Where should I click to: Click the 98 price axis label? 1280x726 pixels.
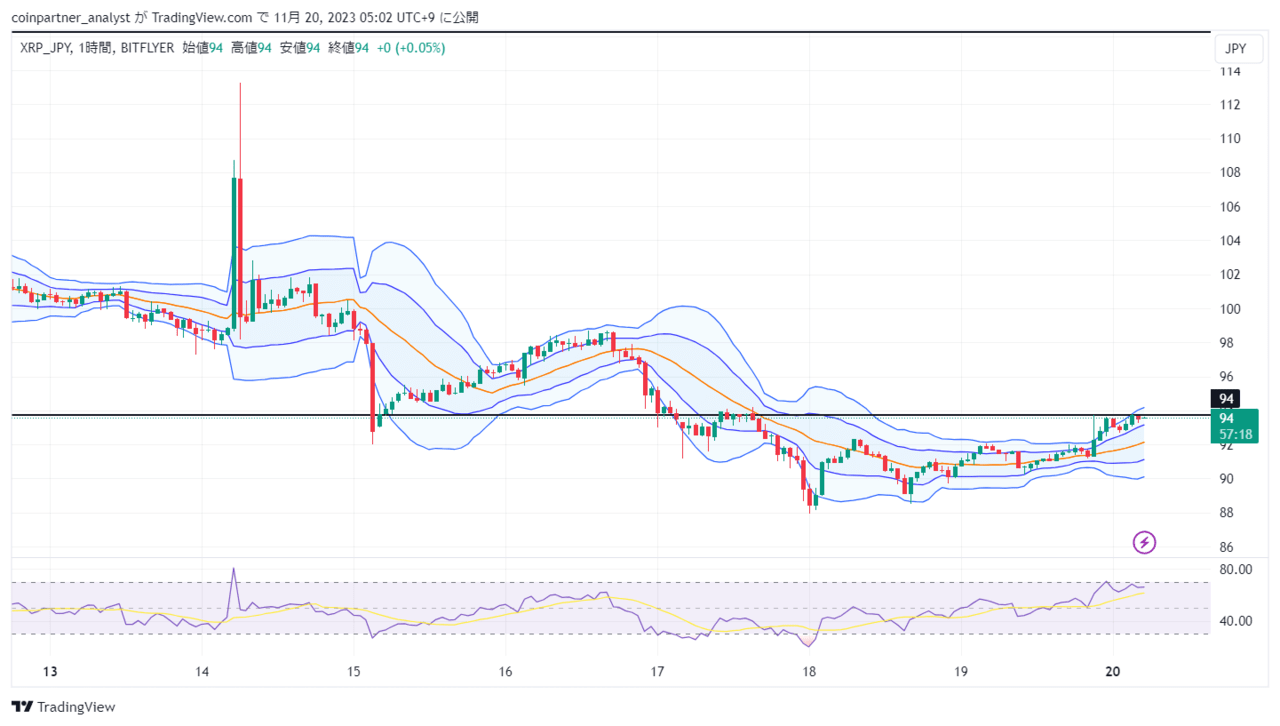1227,343
